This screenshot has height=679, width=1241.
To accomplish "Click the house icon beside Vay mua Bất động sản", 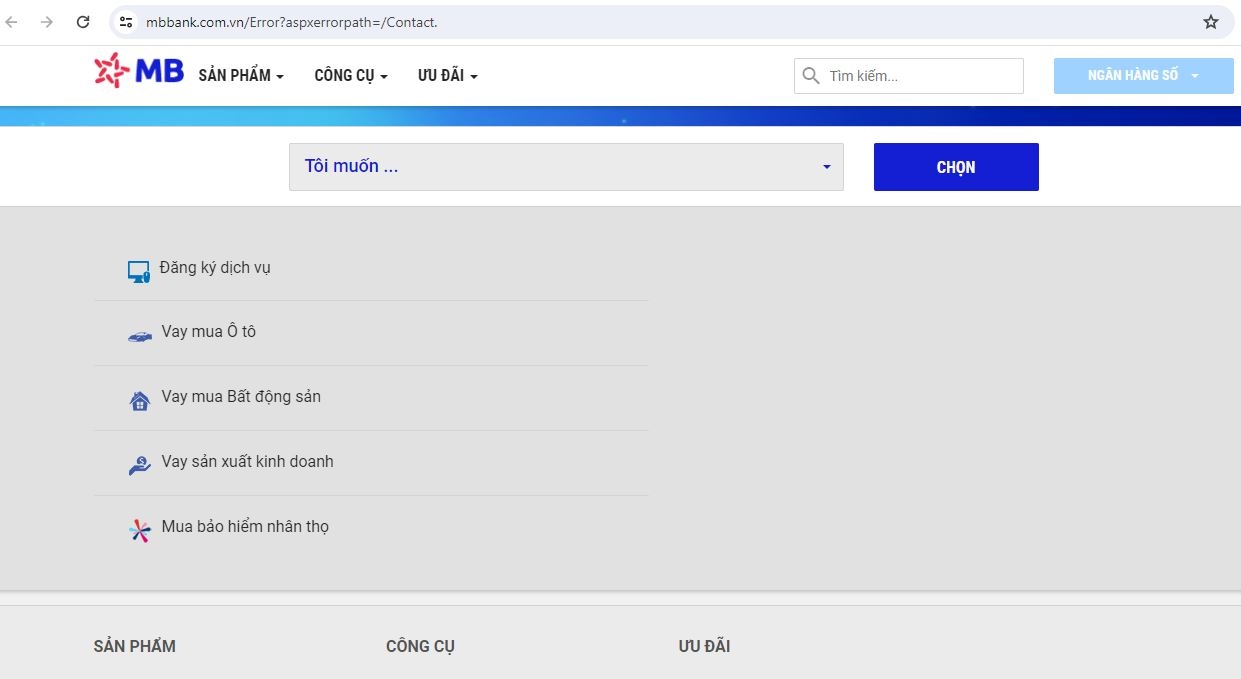I will (140, 401).
